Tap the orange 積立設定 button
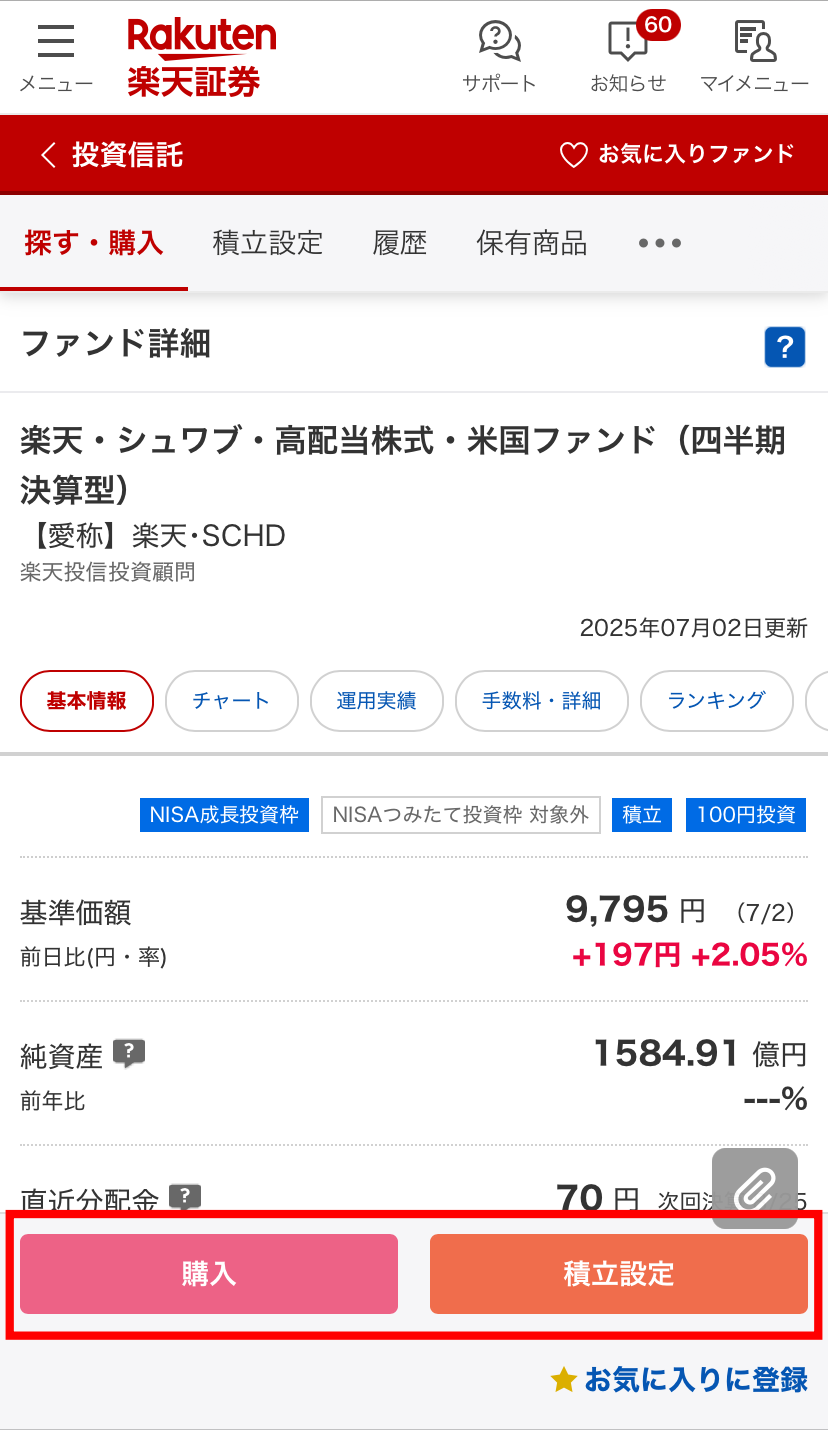The width and height of the screenshot is (828, 1430). [619, 1274]
